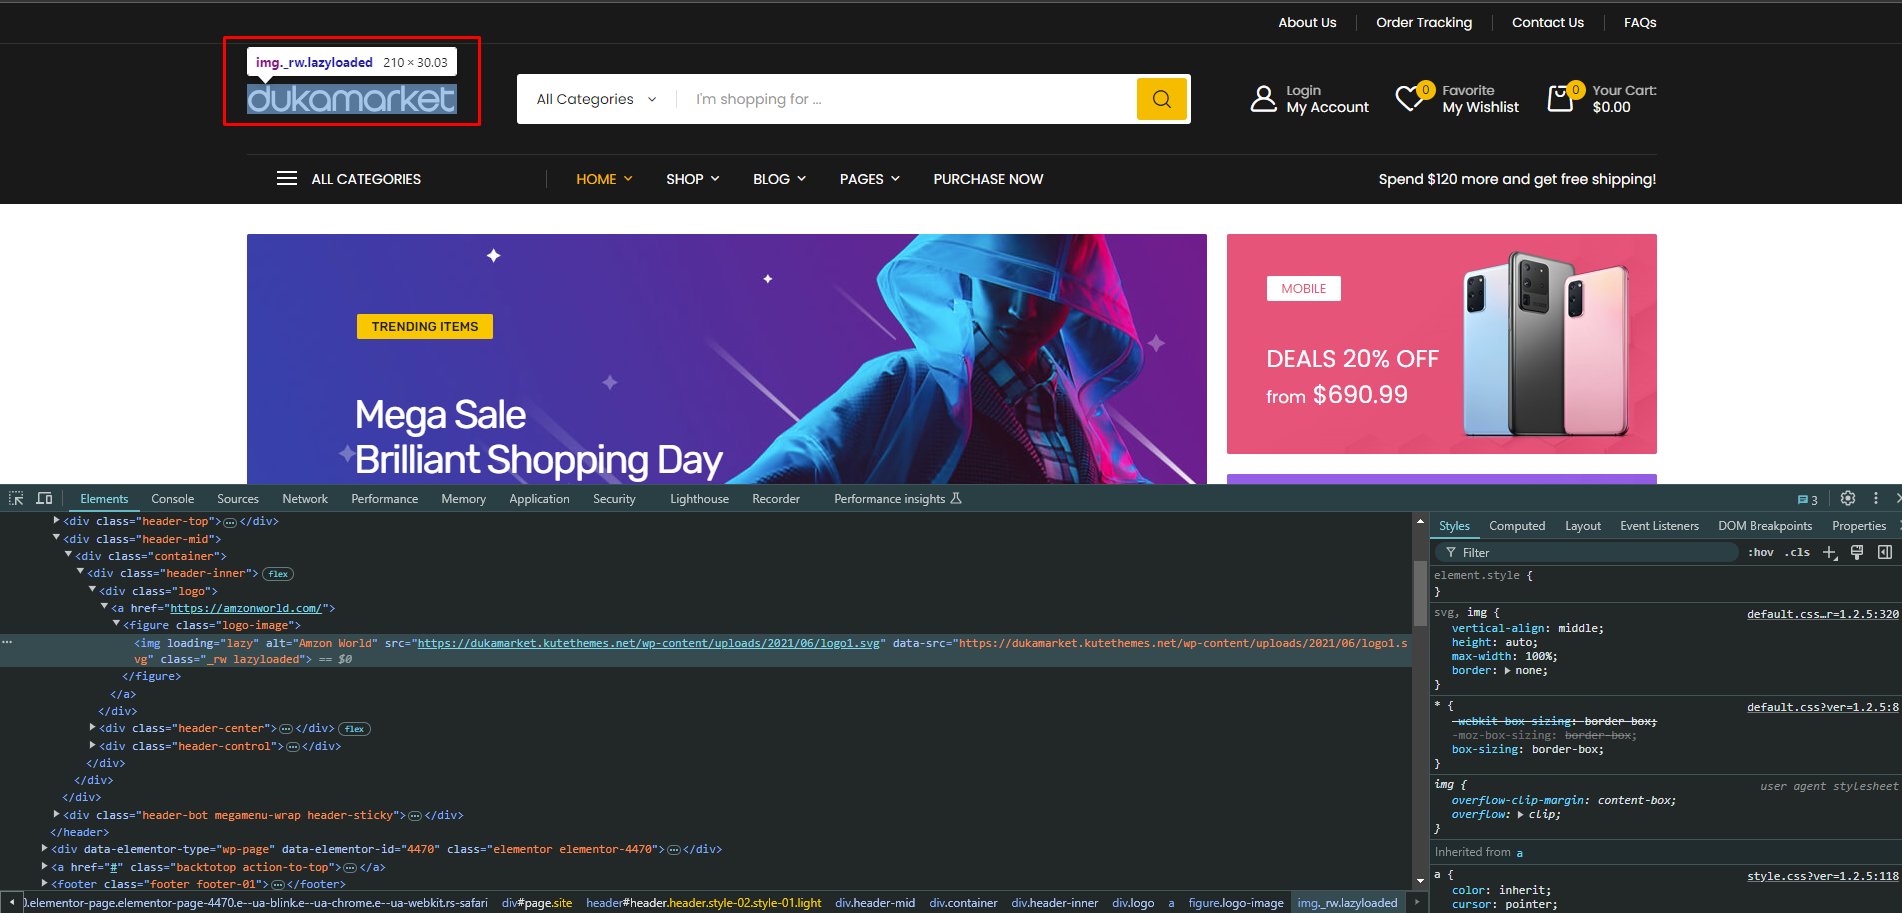Image resolution: width=1902 pixels, height=913 pixels.
Task: Open the Application tab
Action: pyautogui.click(x=539, y=499)
